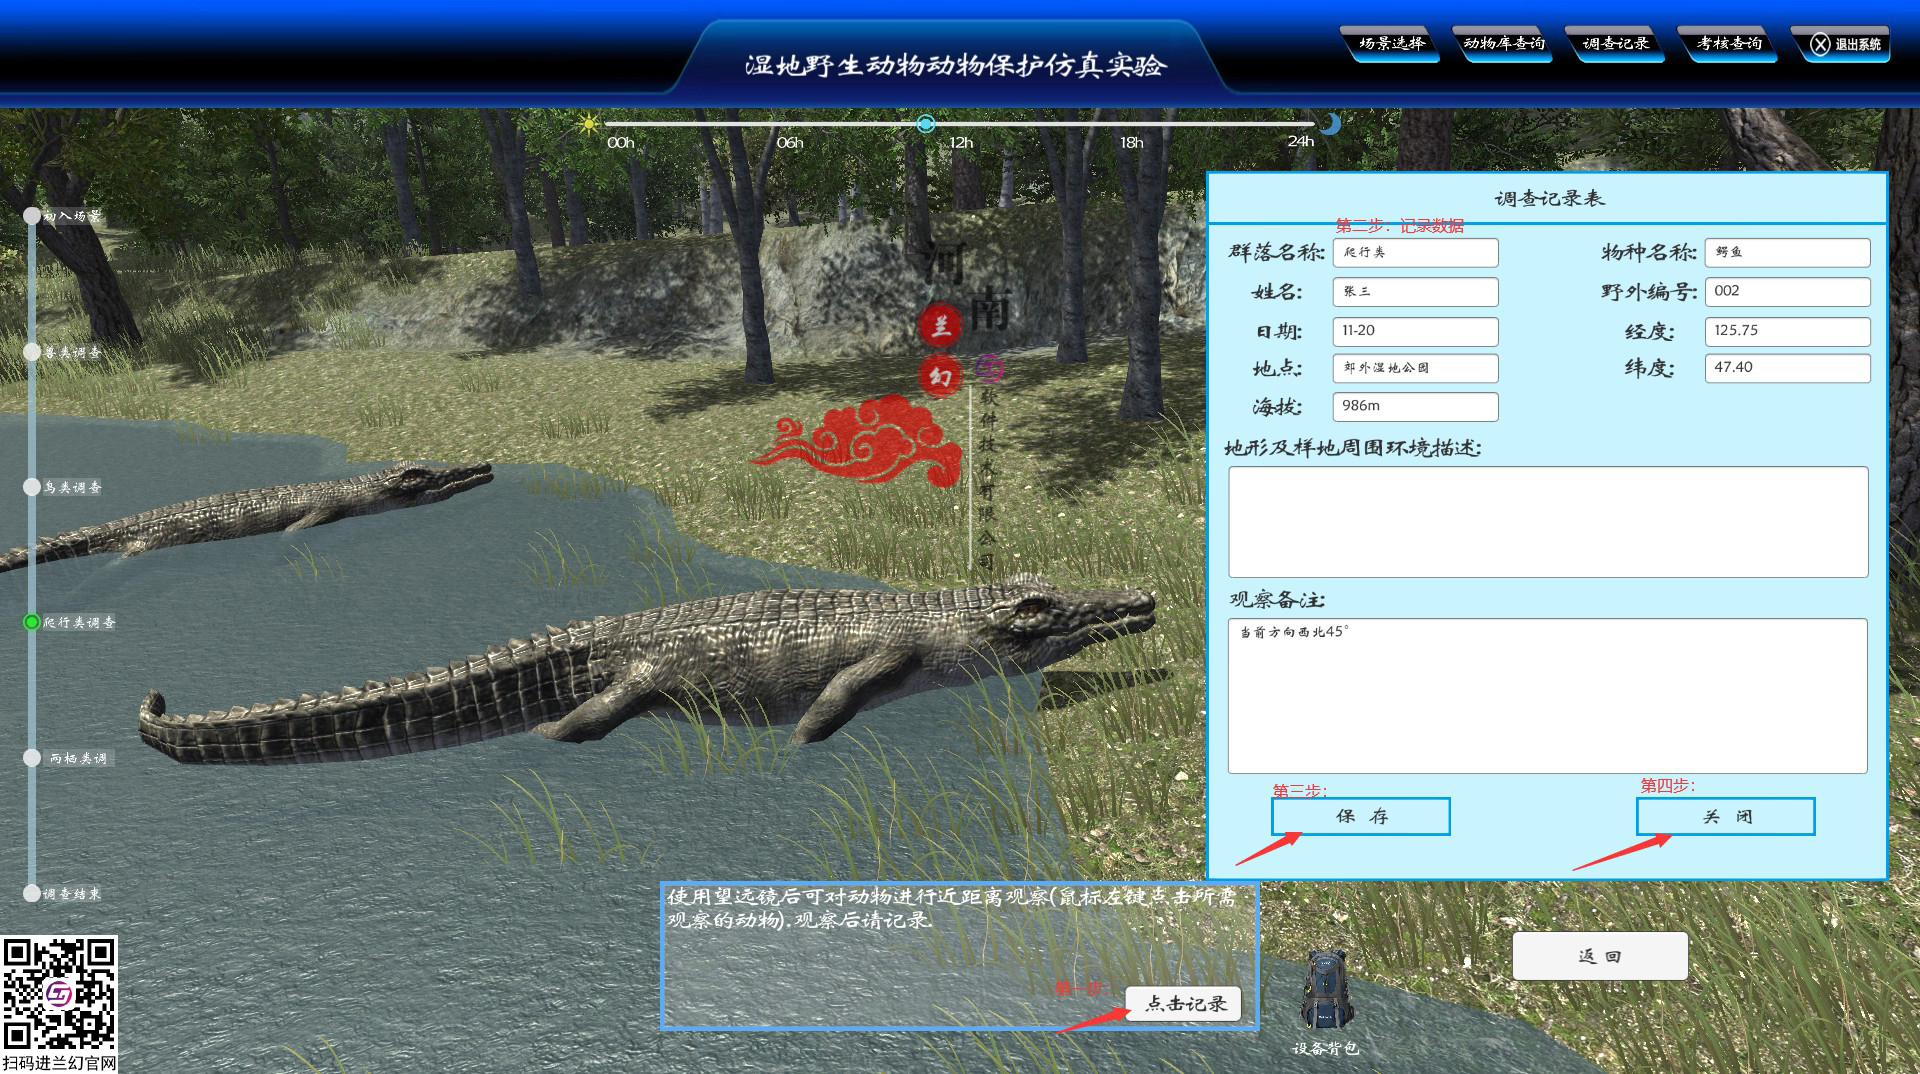The height and width of the screenshot is (1074, 1920).
Task: Click the 保存 save button
Action: (x=1360, y=816)
